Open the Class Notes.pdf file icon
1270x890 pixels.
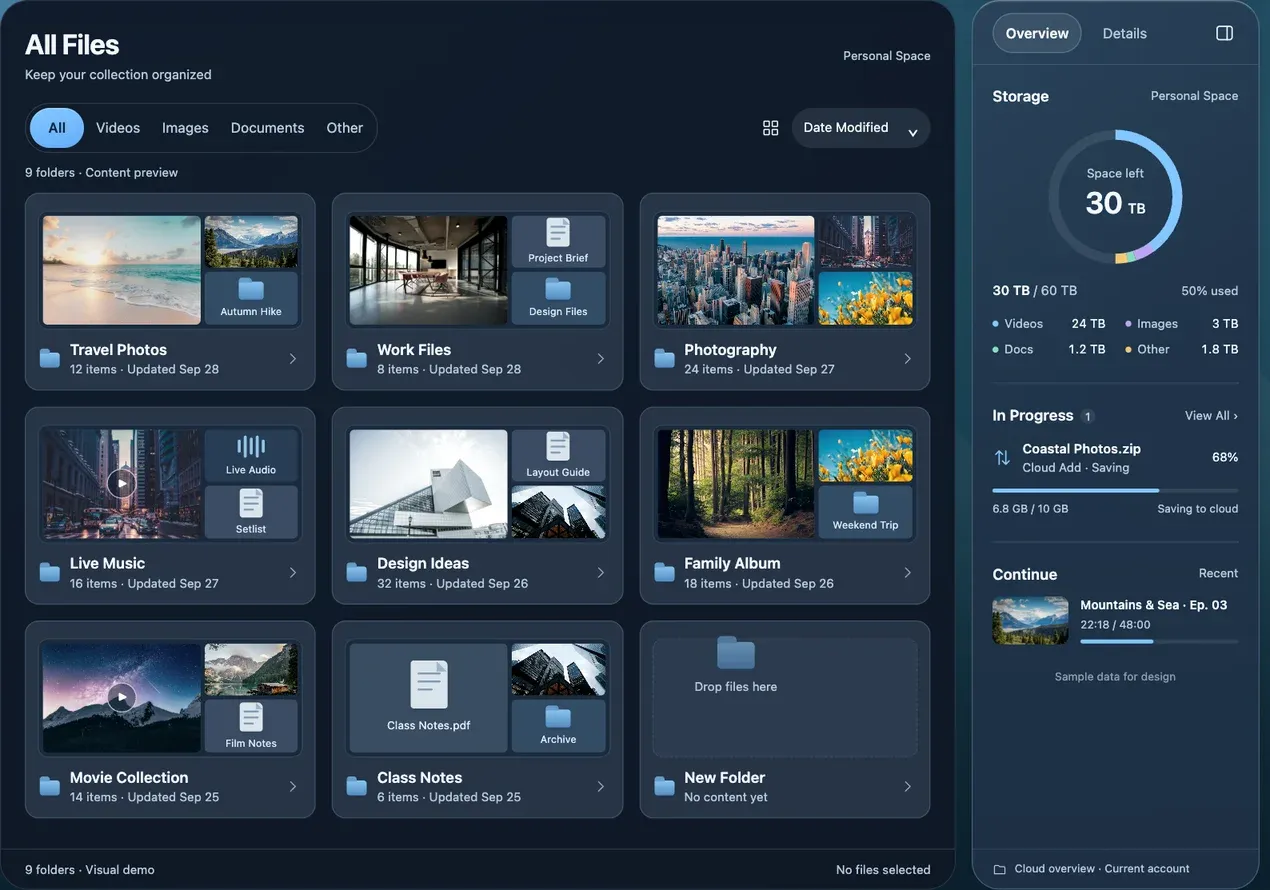point(429,685)
